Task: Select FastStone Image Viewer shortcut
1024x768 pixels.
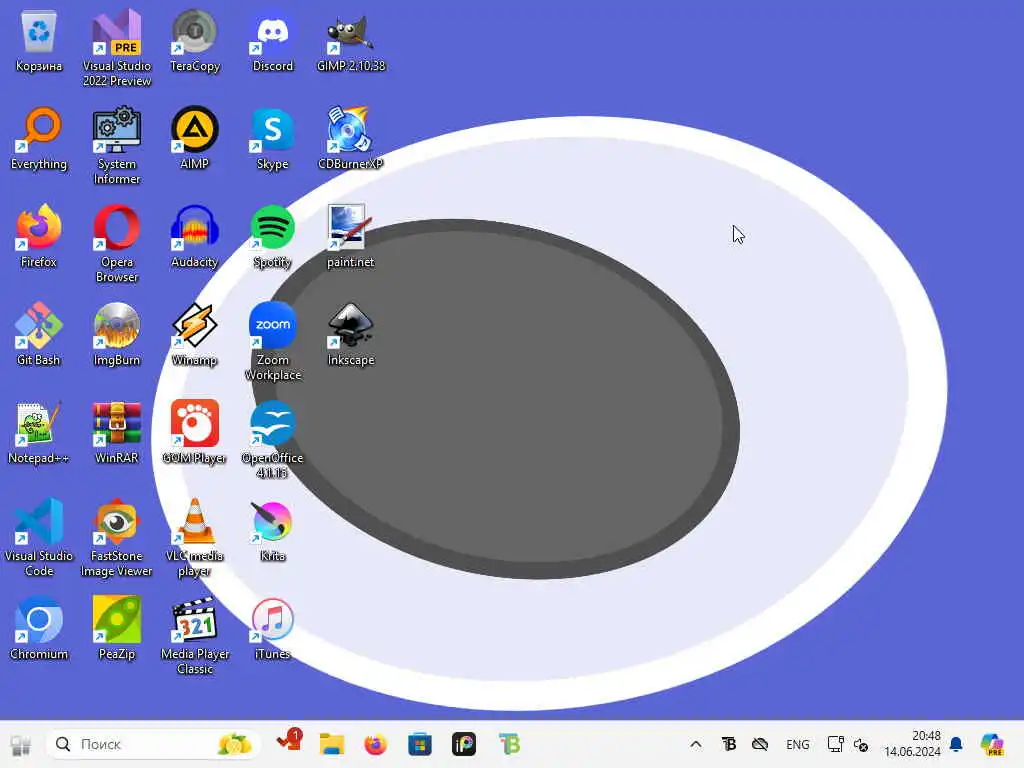Action: 117,537
